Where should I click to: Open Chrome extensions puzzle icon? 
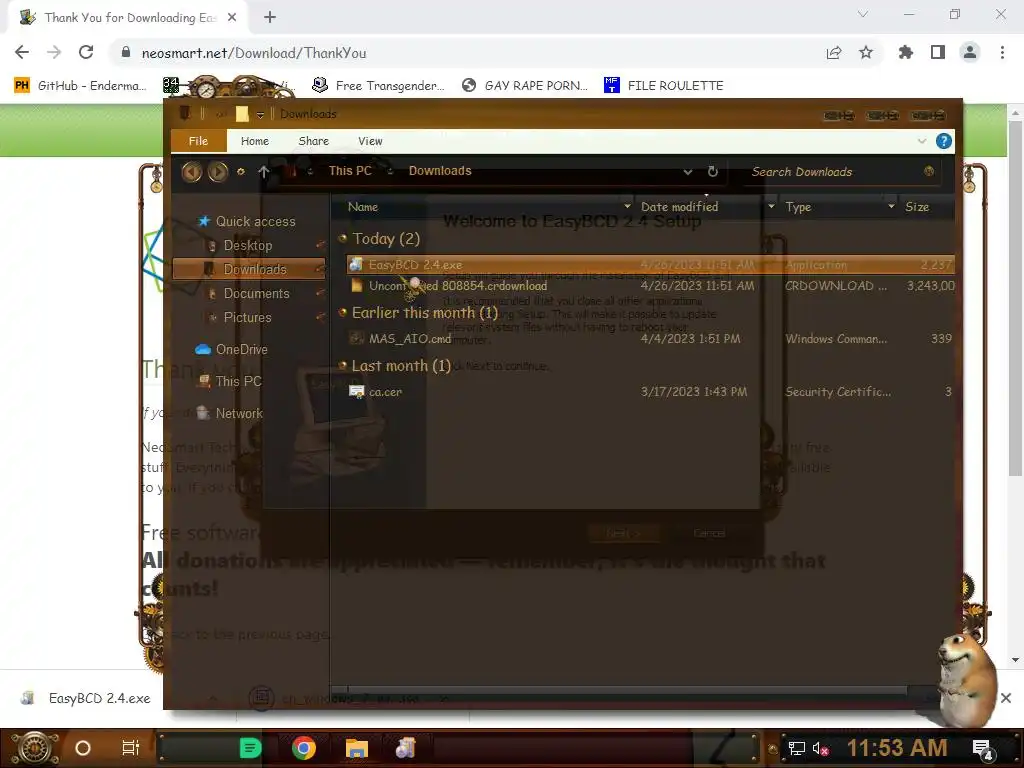[905, 52]
